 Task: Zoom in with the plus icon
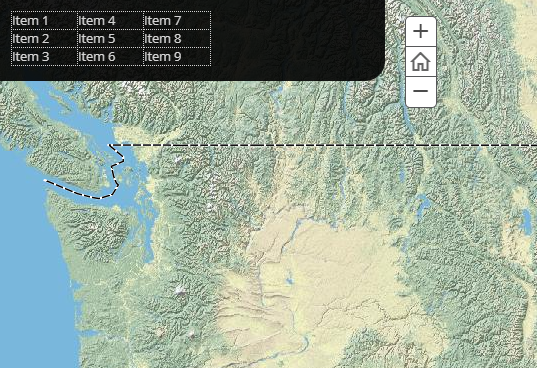pyautogui.click(x=421, y=31)
